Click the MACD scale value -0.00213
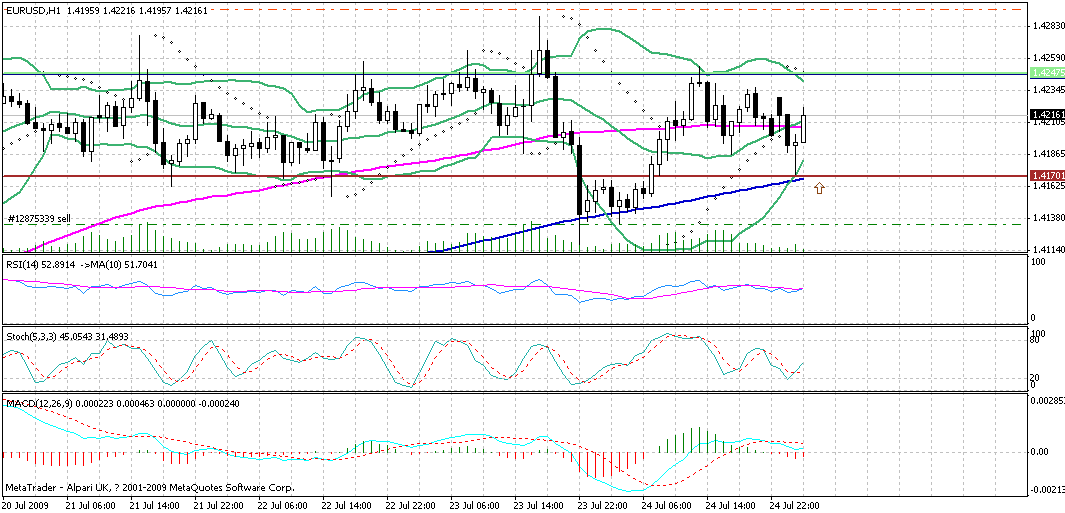 (1047, 489)
